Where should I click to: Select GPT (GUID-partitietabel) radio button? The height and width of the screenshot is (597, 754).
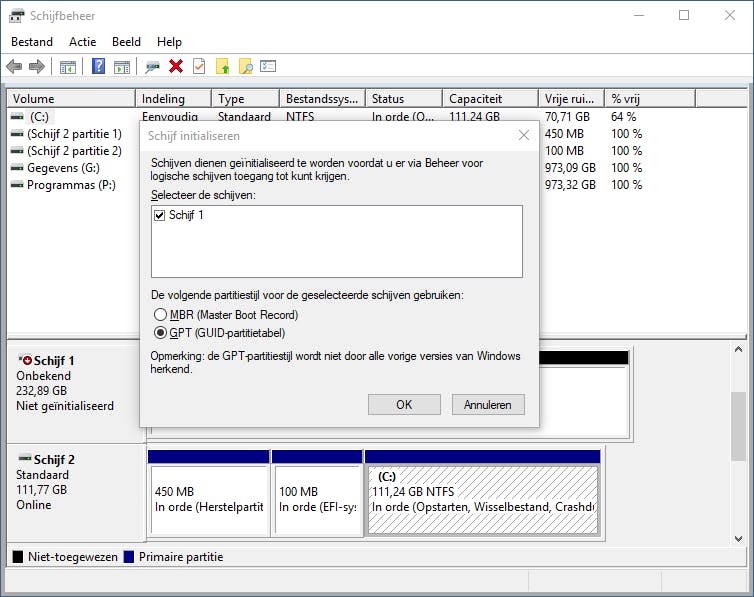pyautogui.click(x=160, y=333)
